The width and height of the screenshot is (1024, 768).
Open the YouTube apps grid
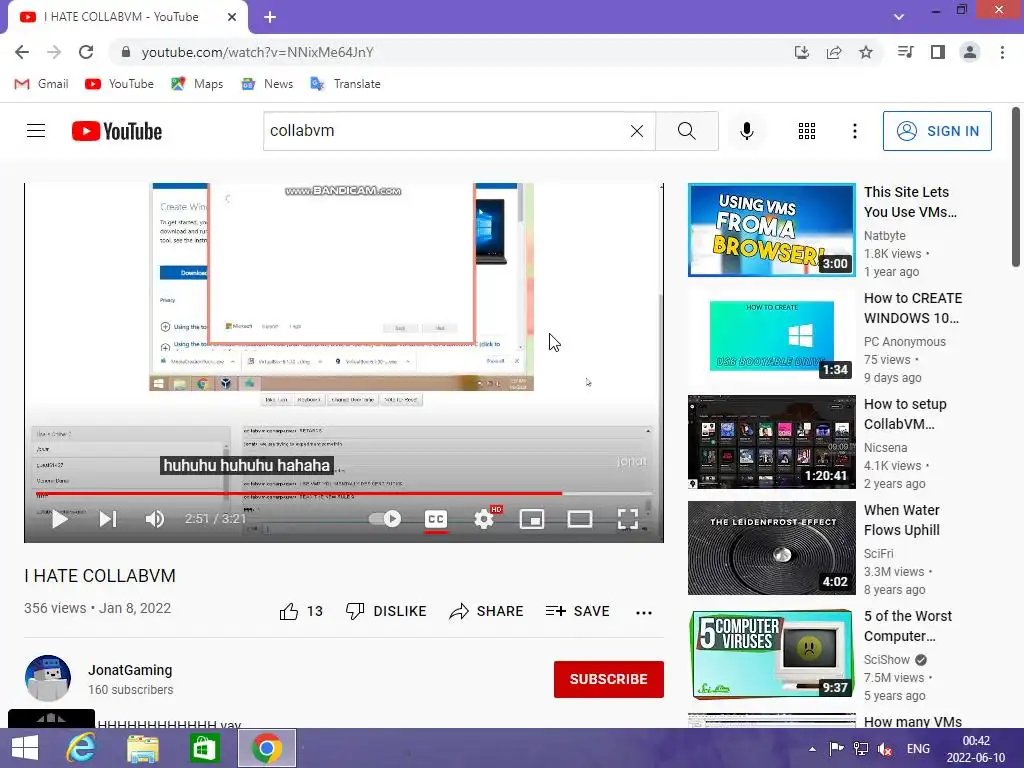(807, 131)
